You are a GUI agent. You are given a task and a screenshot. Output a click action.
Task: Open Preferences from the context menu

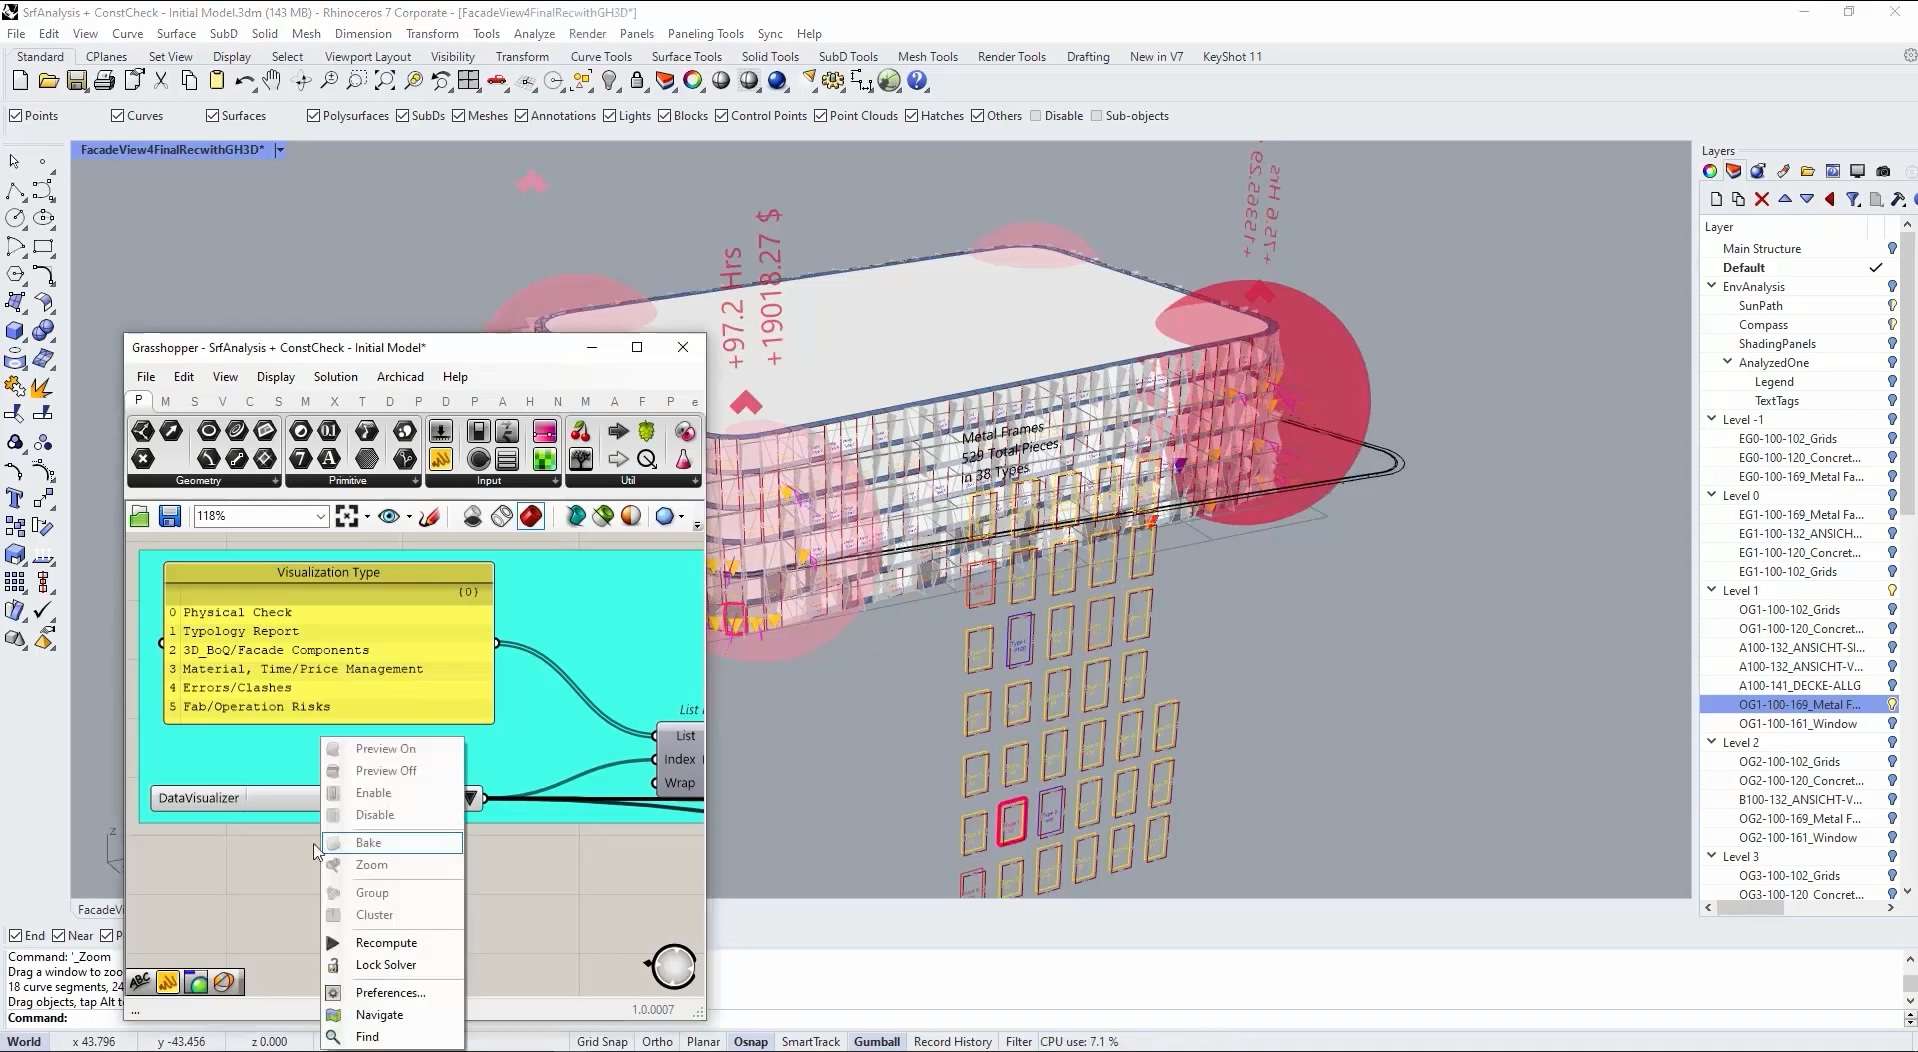point(392,993)
